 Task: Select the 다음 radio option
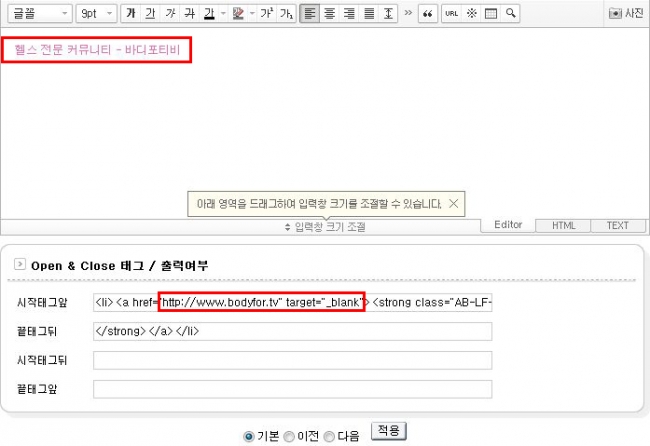coord(329,436)
